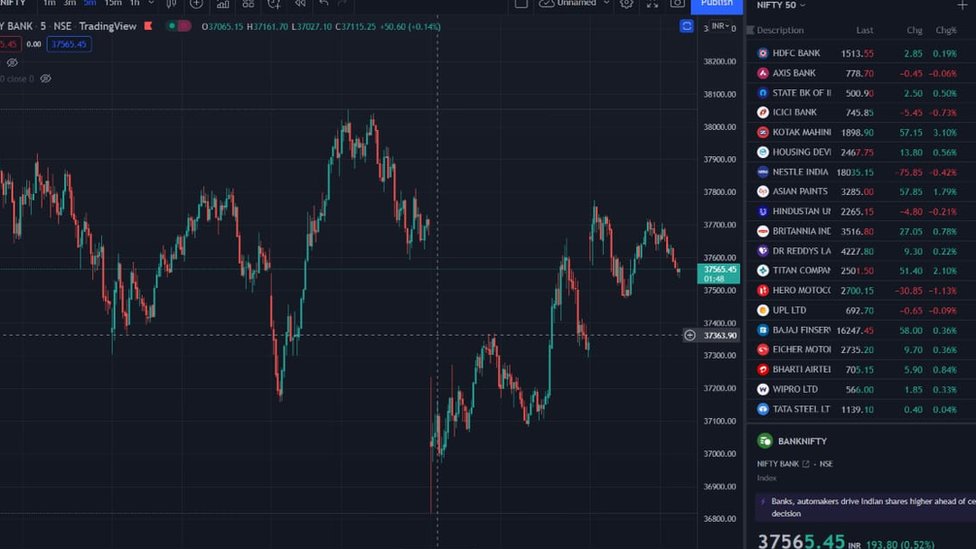Select TATA STEEL row in watchlist
Screen dimensions: 976x549
point(861,410)
